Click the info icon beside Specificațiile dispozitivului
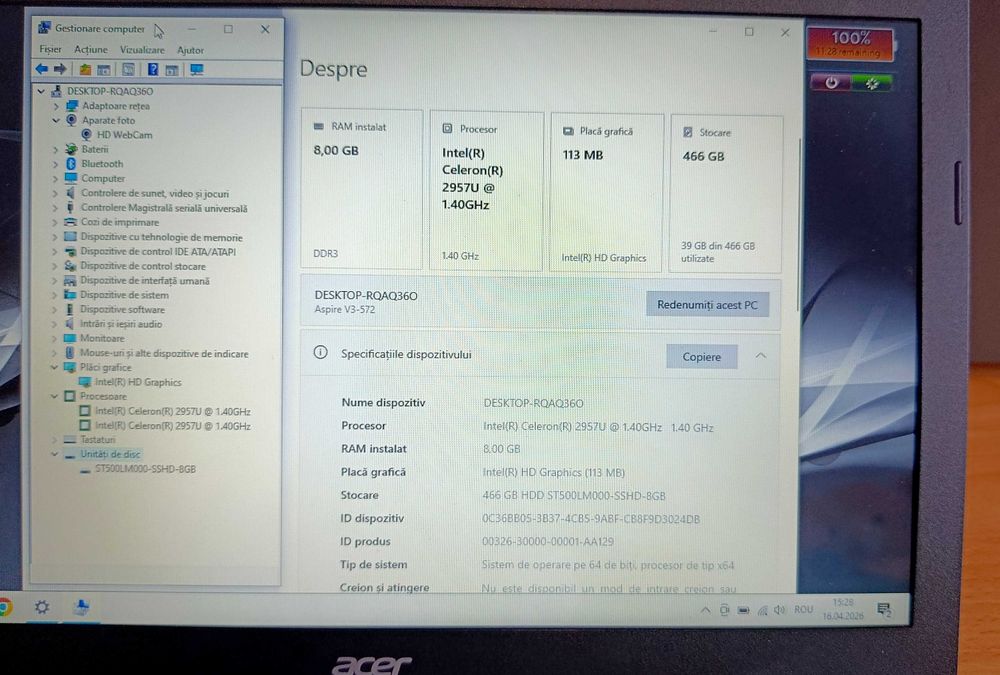Viewport: 1000px width, 675px height. click(x=320, y=352)
